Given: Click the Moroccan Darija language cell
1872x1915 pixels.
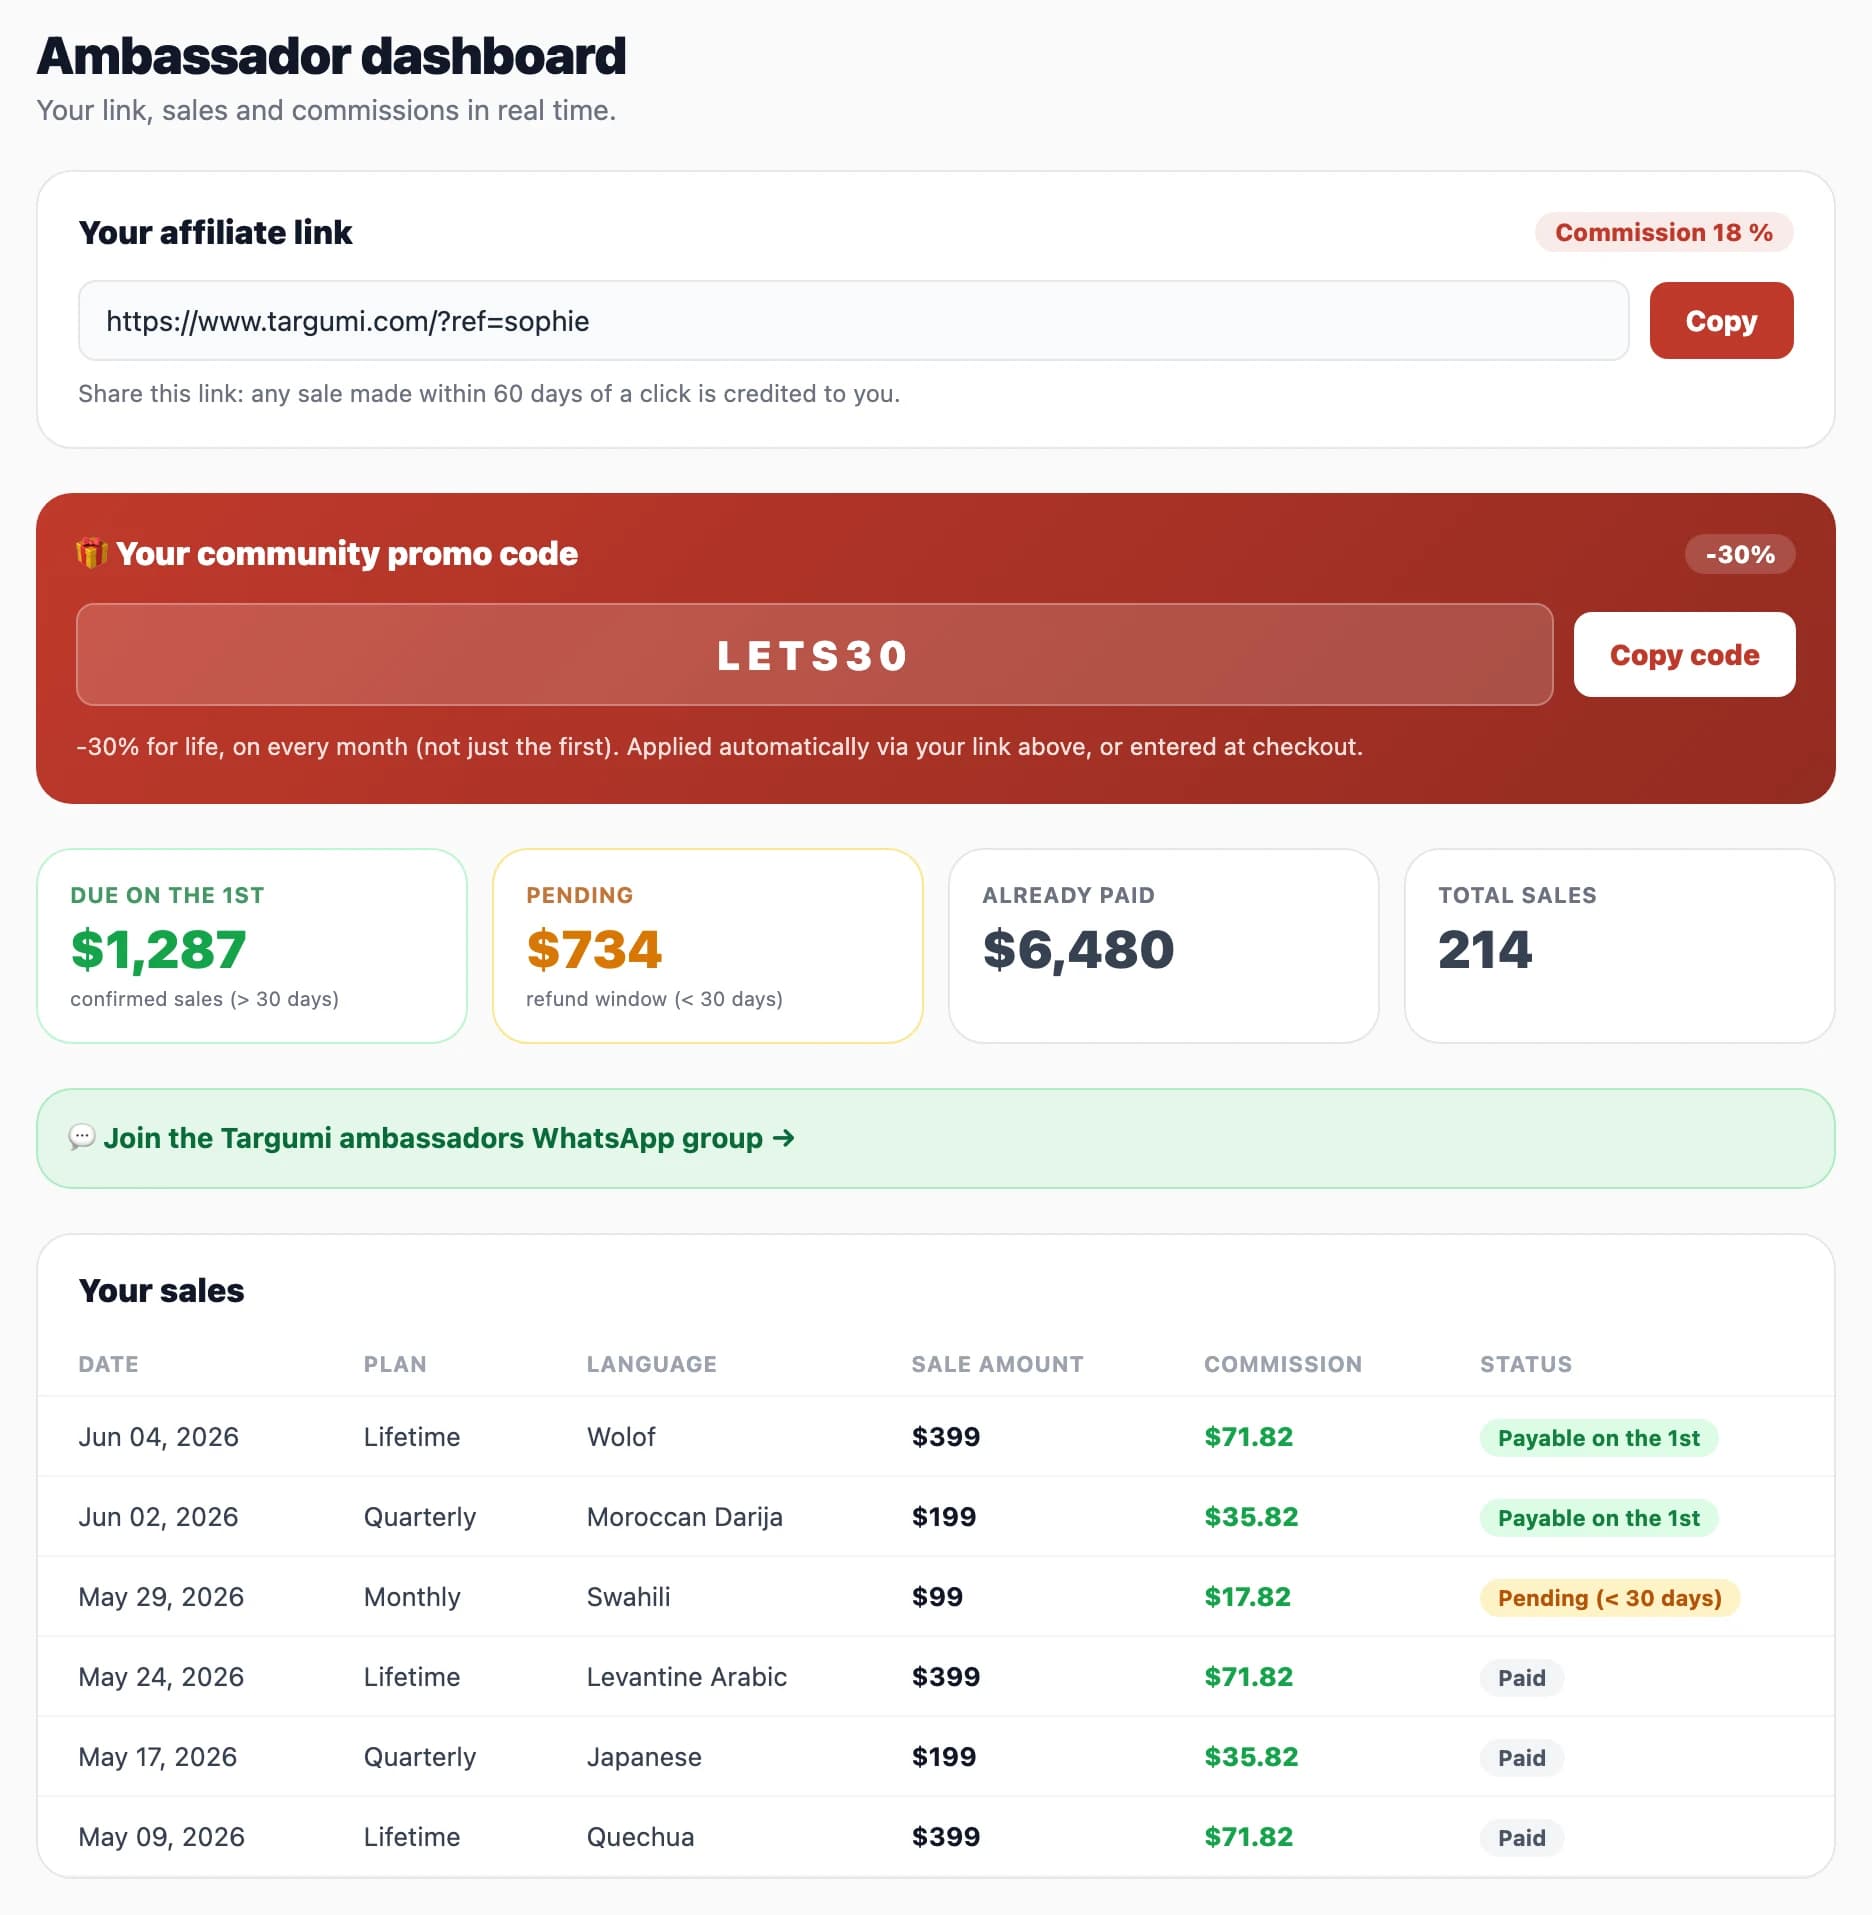Looking at the screenshot, I should (684, 1517).
